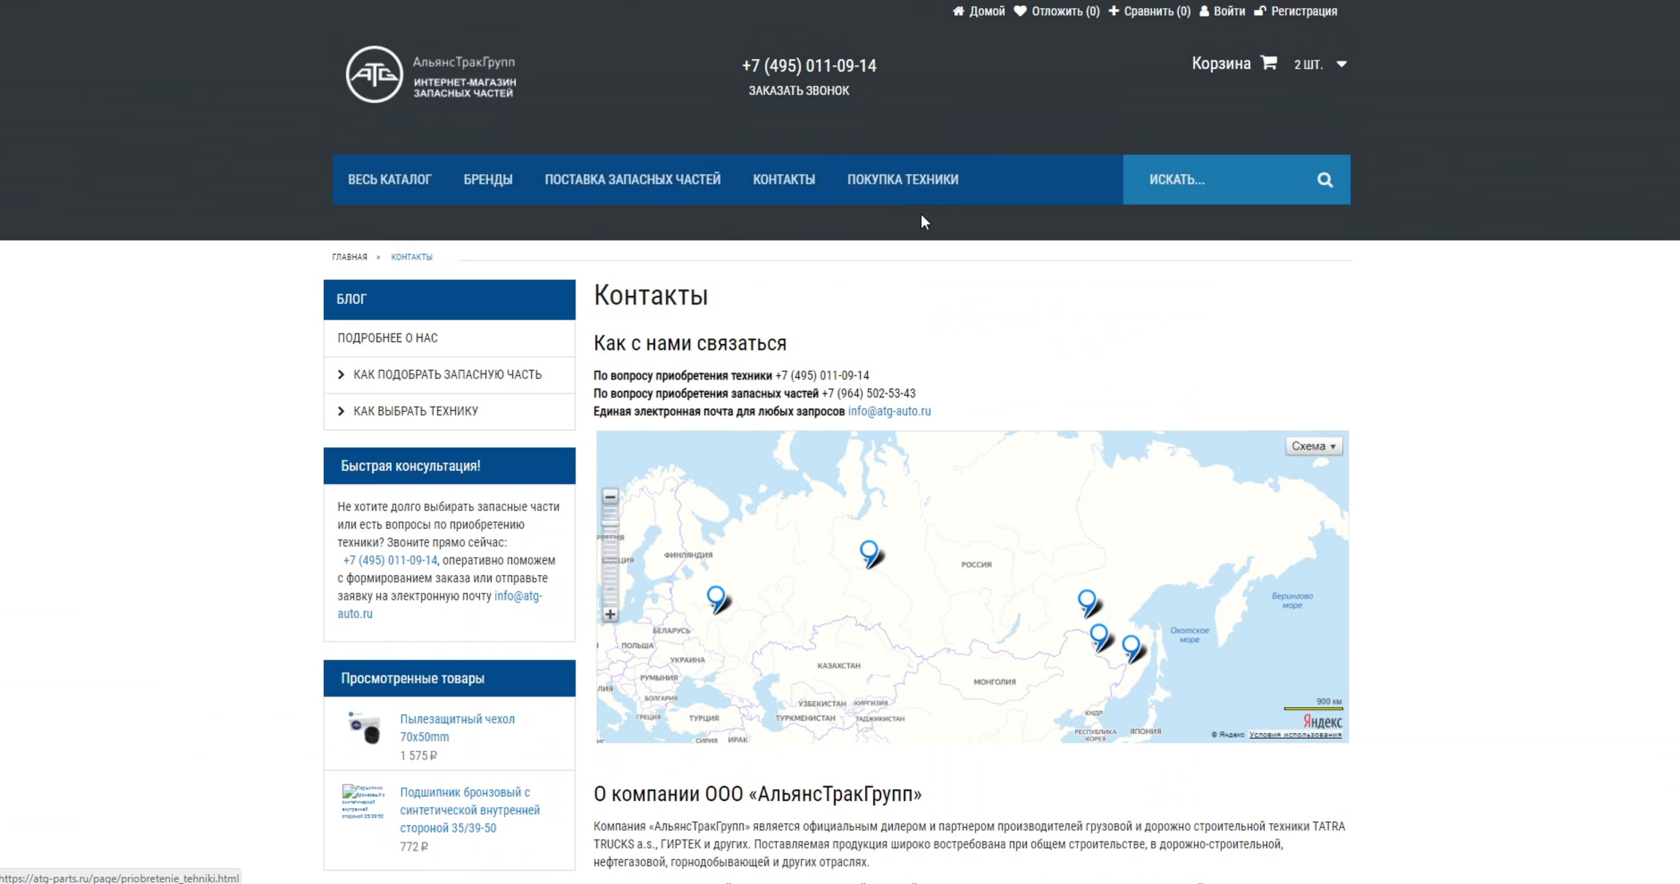Click the Искать search input field
Image resolution: width=1680 pixels, height=884 pixels.
[x=1220, y=180]
